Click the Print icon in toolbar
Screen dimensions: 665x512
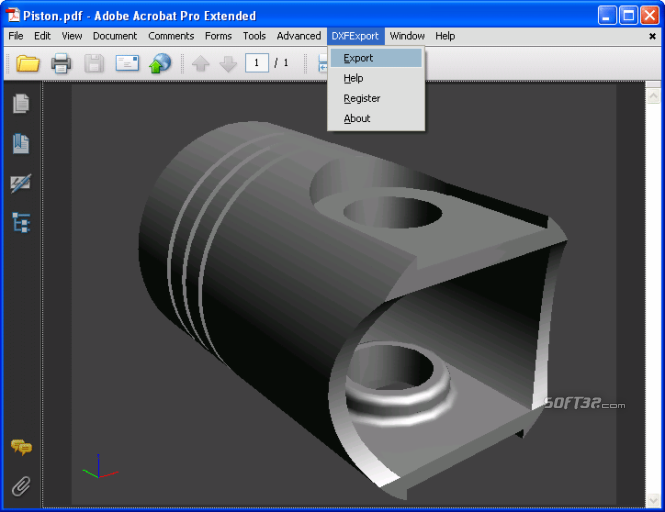coord(61,64)
